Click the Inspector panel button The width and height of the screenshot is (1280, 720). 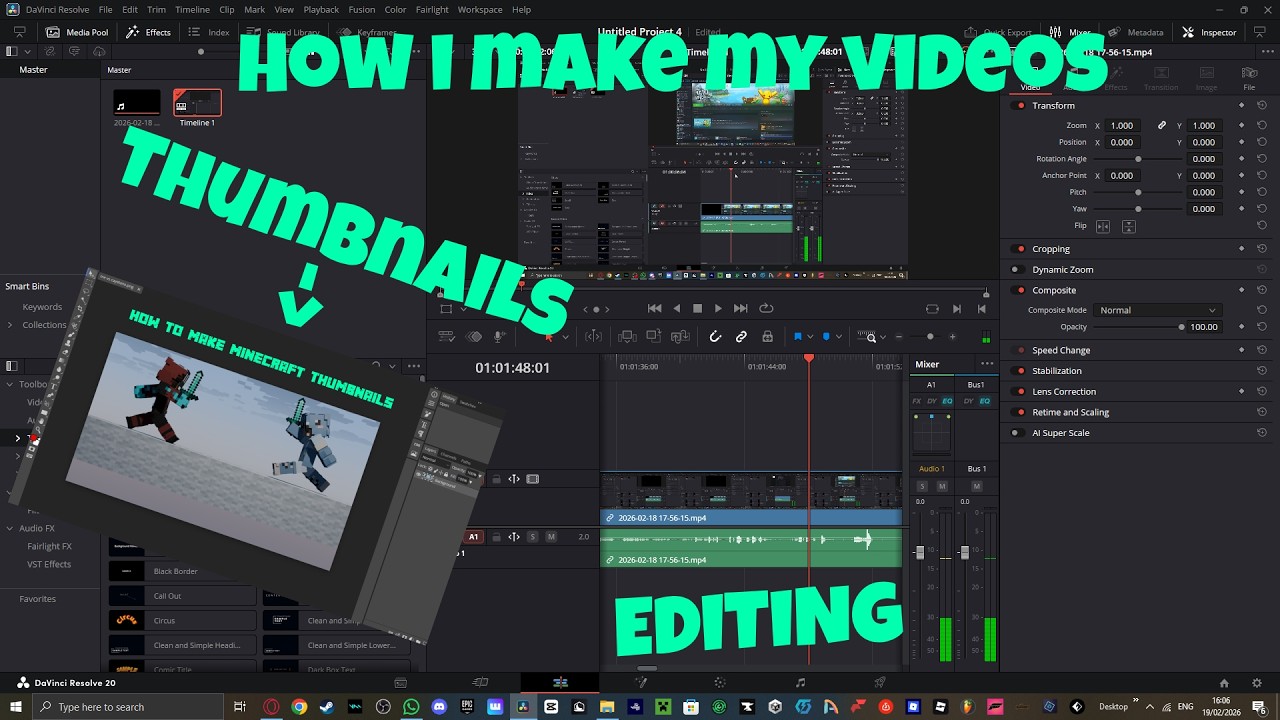[1209, 32]
